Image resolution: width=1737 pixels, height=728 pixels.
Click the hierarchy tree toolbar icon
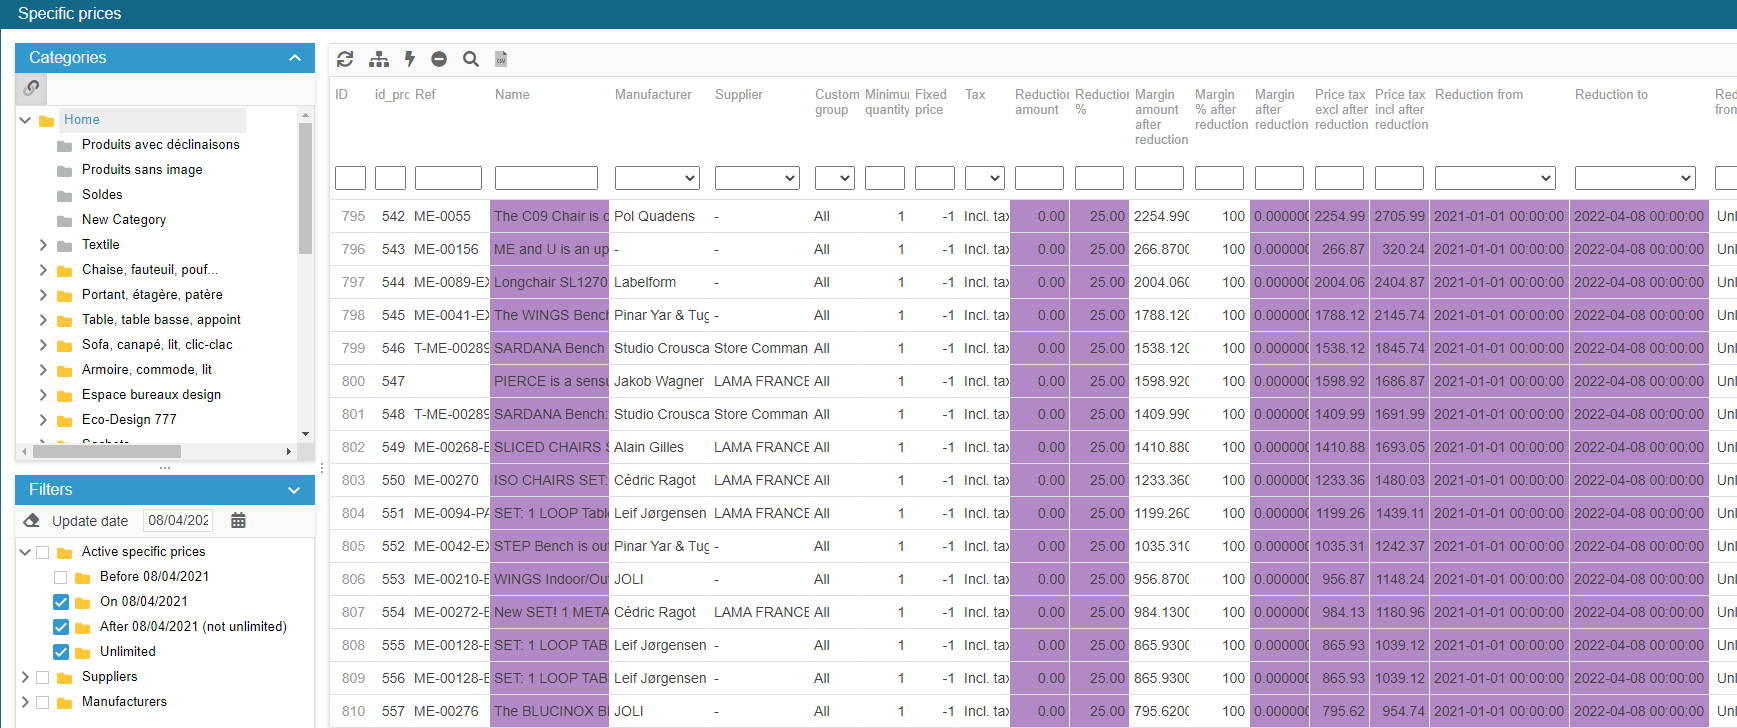click(x=379, y=59)
